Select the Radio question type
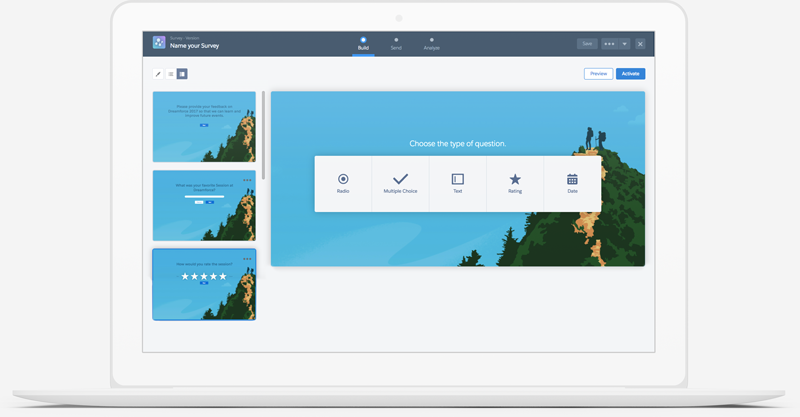Screen dimensions: 800x417 pos(343,183)
